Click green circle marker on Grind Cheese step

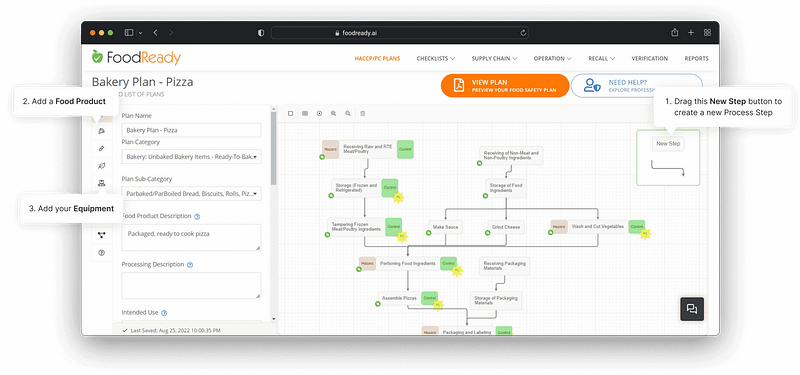(x=487, y=233)
